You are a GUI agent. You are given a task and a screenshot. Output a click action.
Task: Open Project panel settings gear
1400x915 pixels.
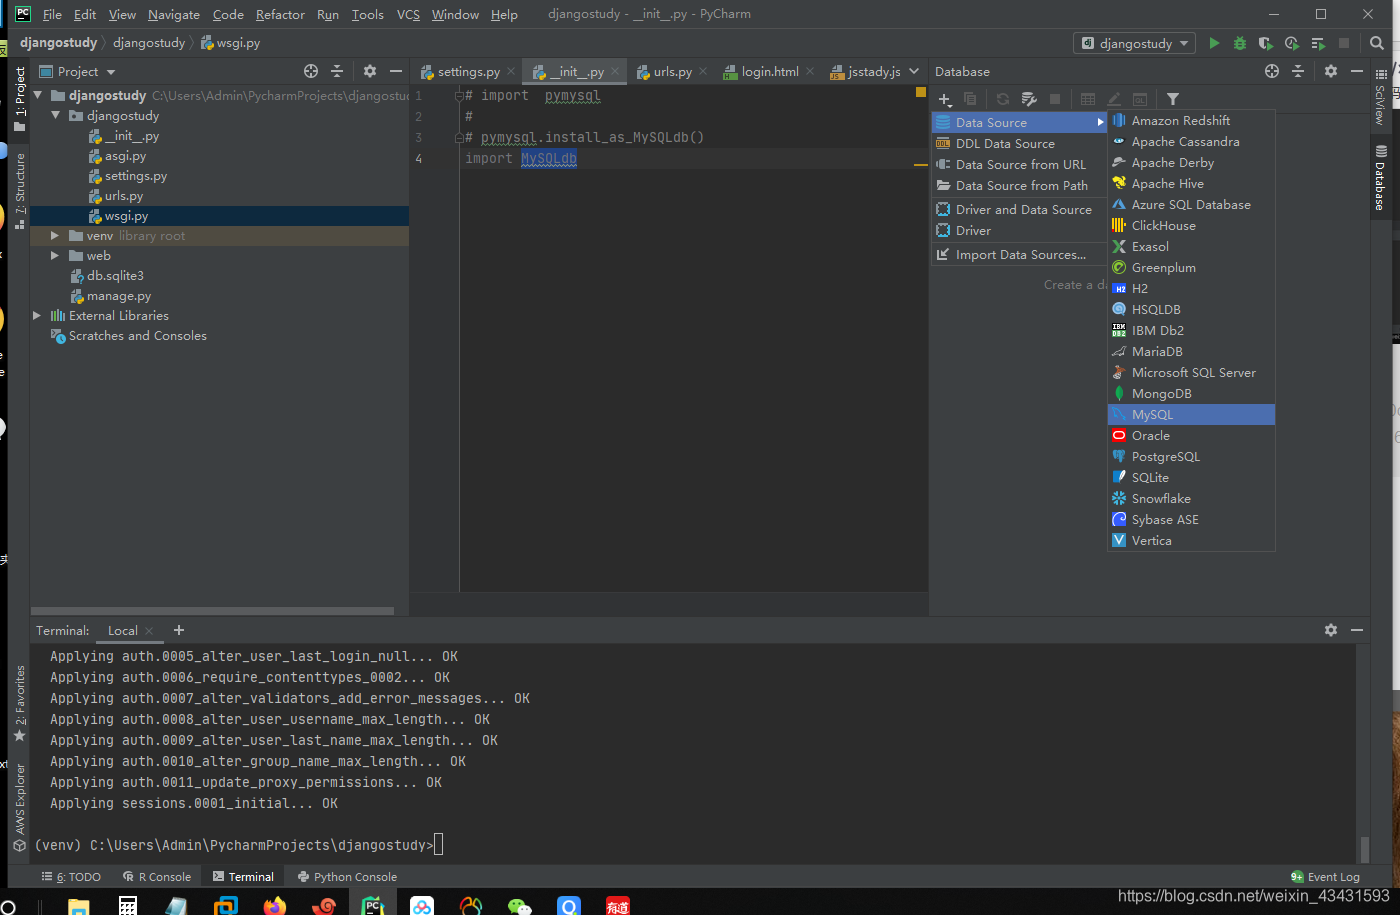(x=370, y=71)
